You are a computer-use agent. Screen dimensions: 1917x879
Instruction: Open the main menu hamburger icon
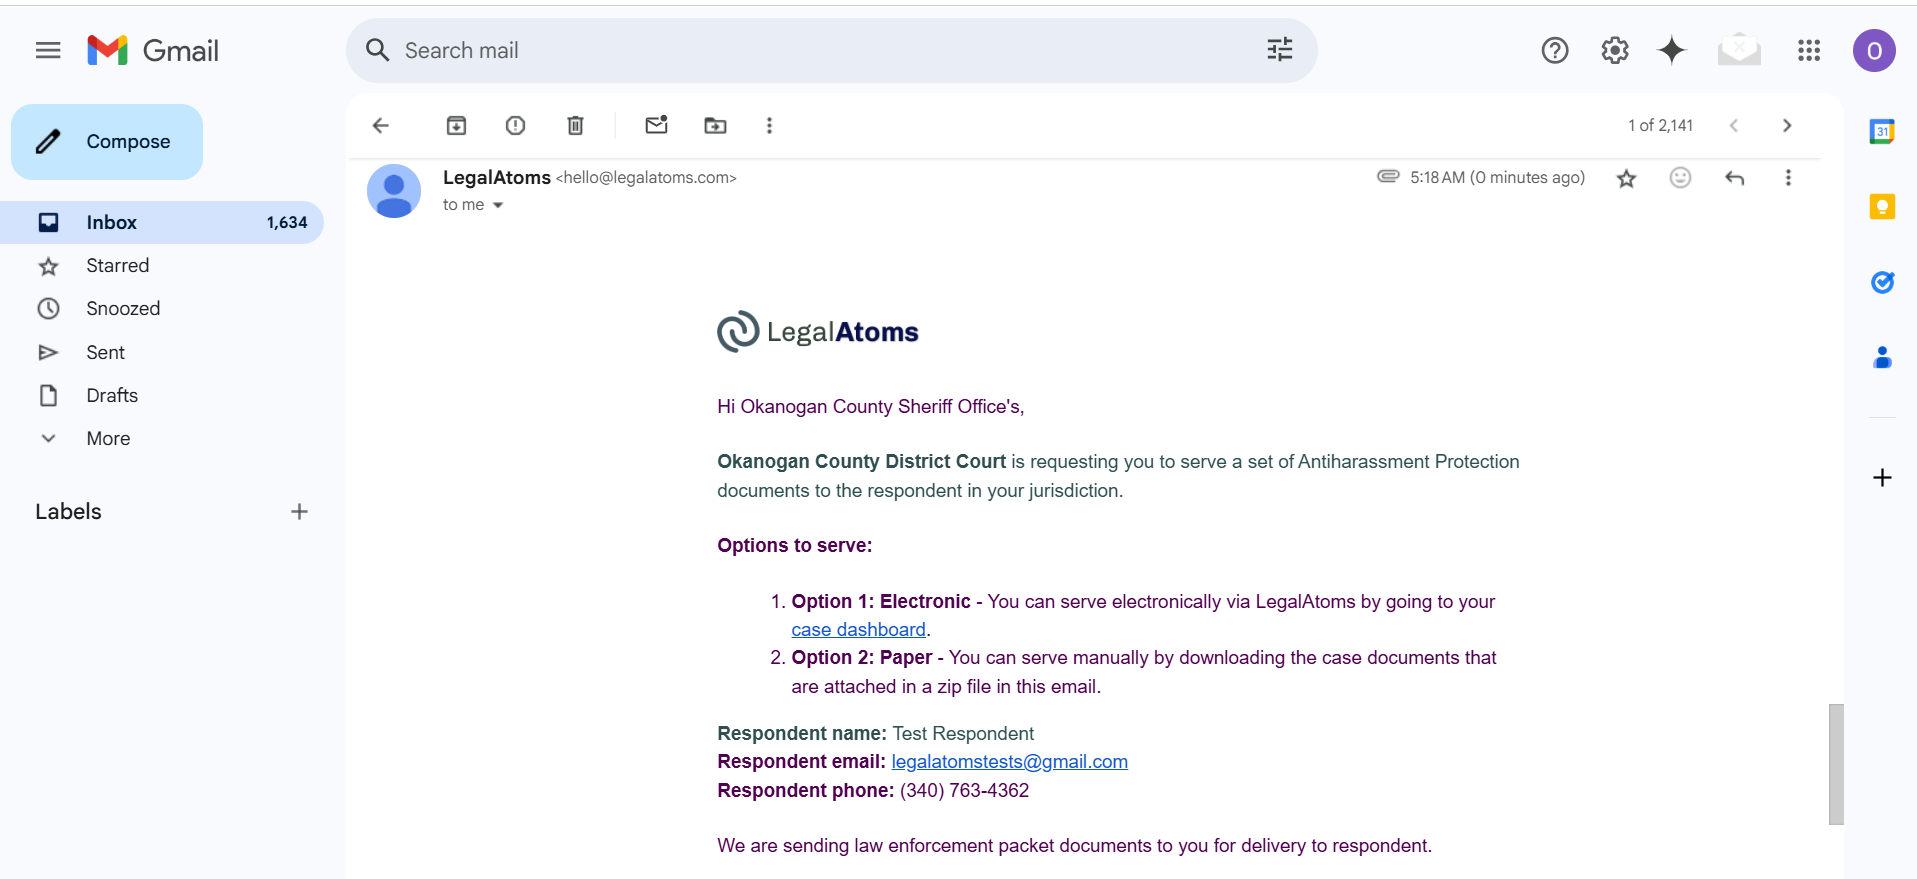click(48, 50)
